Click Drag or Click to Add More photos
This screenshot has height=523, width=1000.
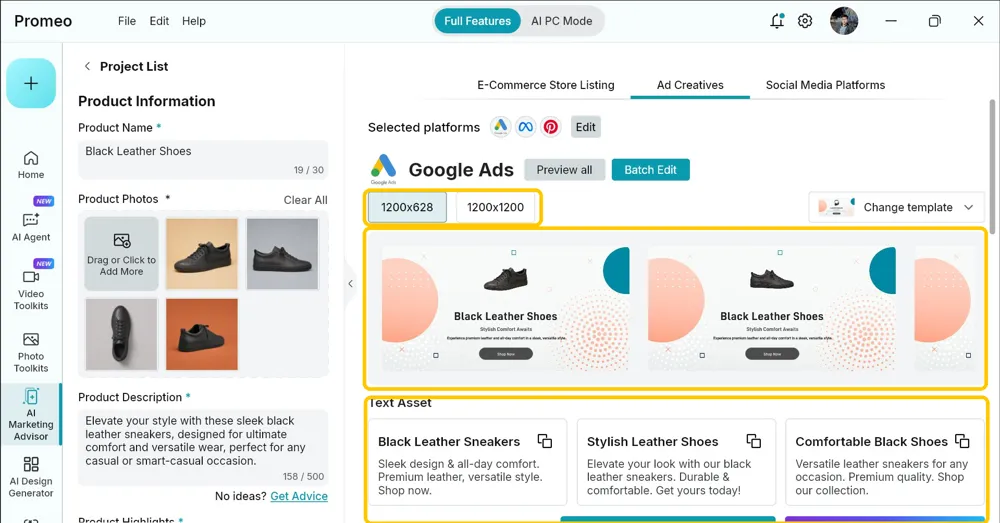click(121, 254)
